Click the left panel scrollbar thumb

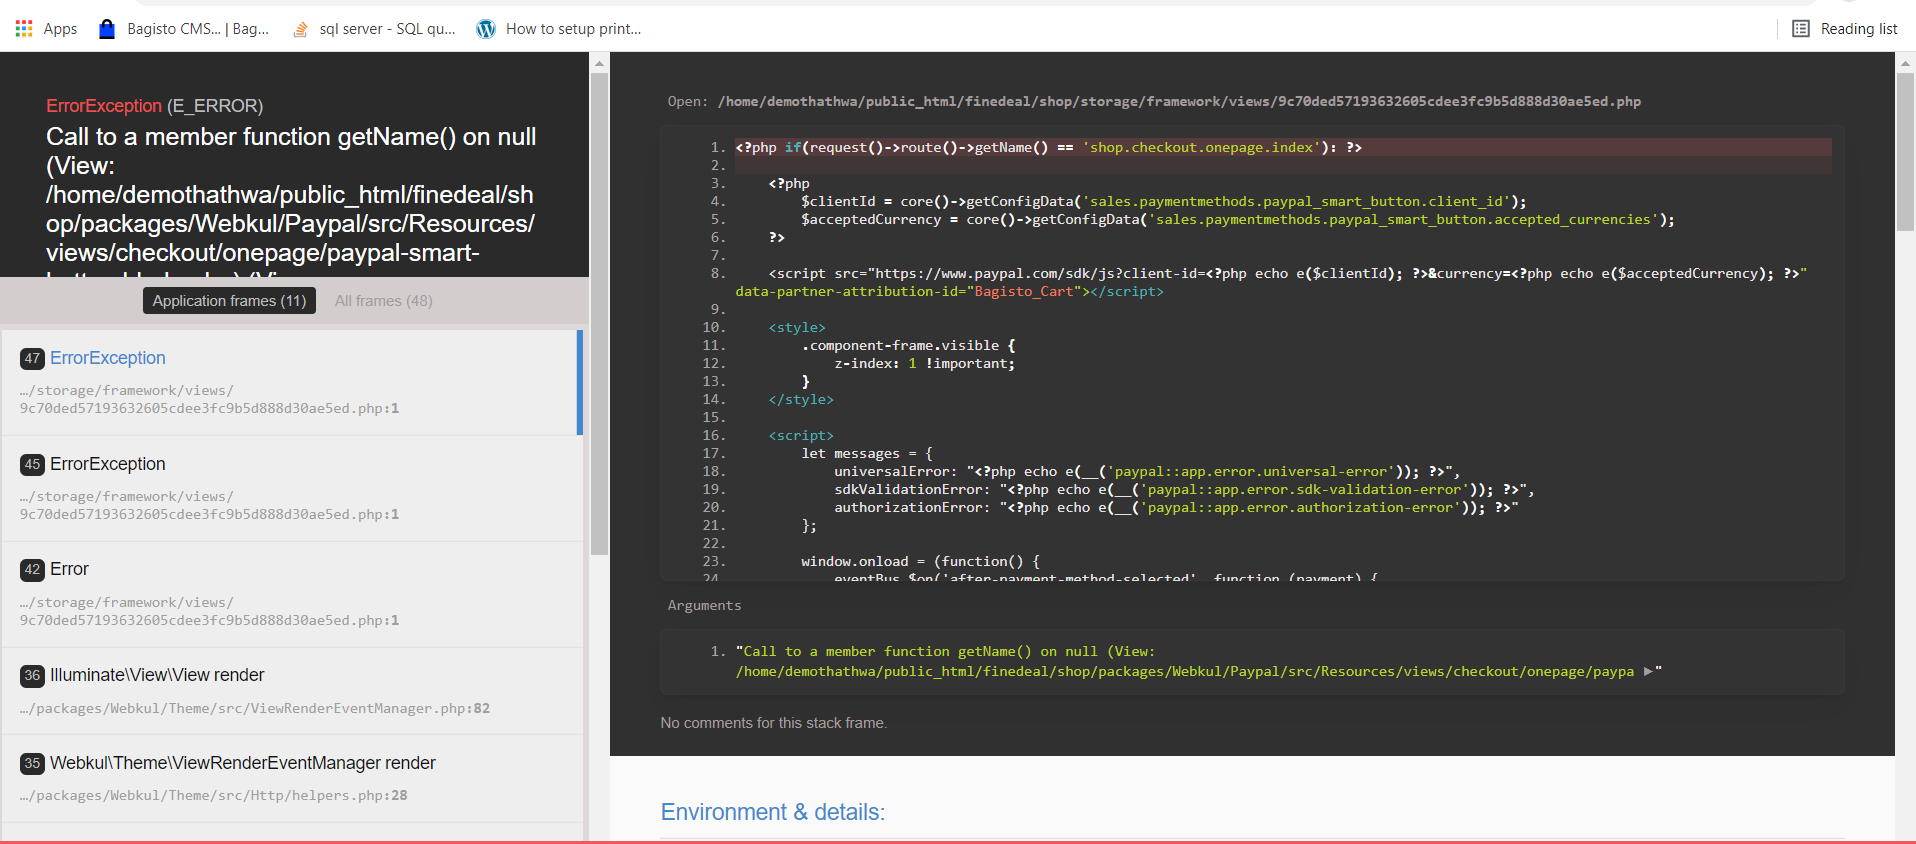click(x=599, y=314)
